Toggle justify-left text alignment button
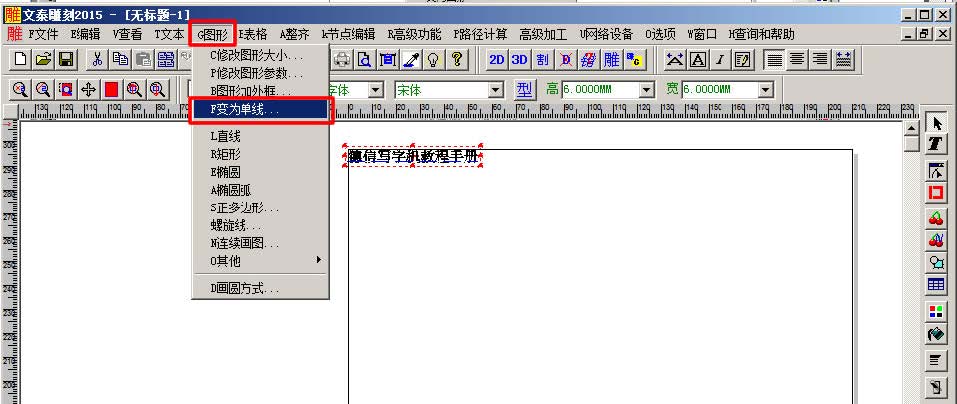The height and width of the screenshot is (404, 957). tap(775, 59)
